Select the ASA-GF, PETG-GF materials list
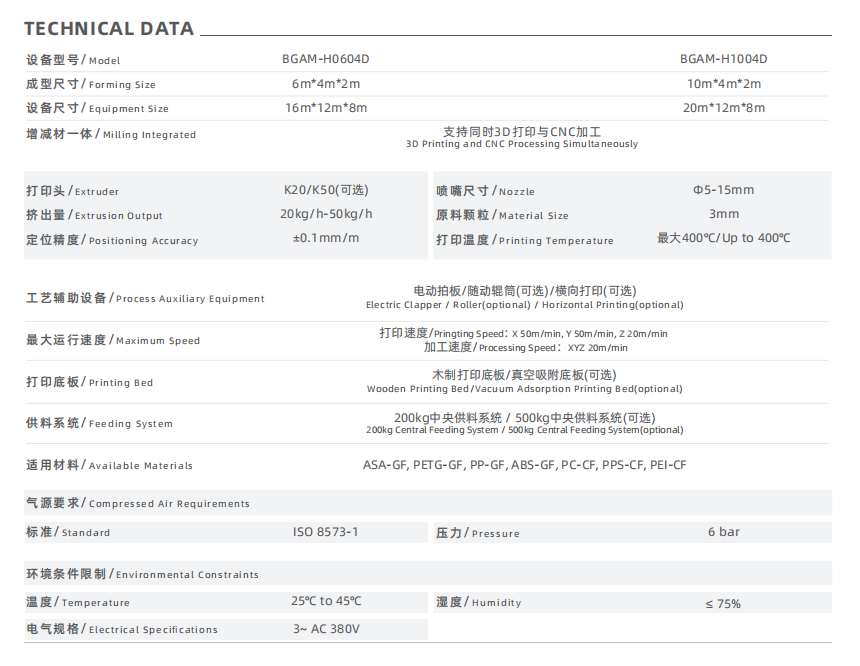The height and width of the screenshot is (666, 860). tap(525, 465)
